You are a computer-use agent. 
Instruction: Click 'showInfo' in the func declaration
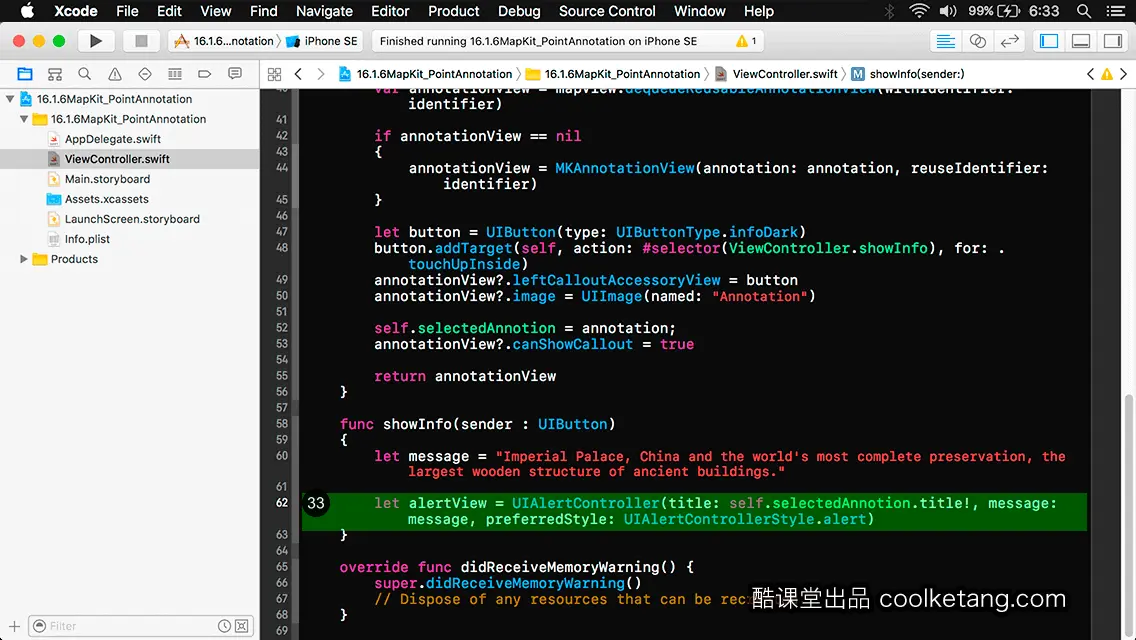[x=417, y=424]
